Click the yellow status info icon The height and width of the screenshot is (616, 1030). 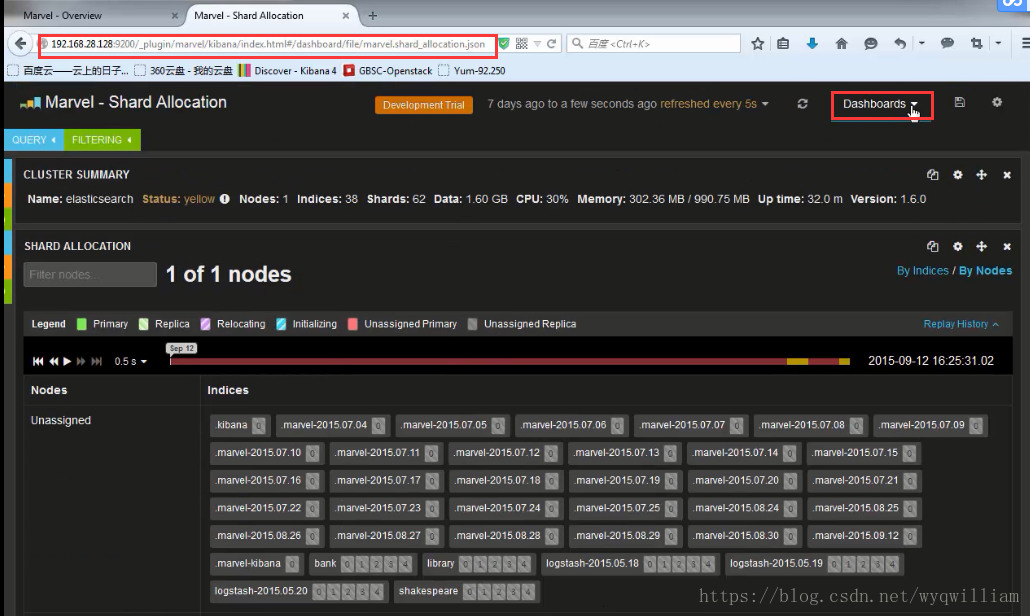(x=225, y=199)
